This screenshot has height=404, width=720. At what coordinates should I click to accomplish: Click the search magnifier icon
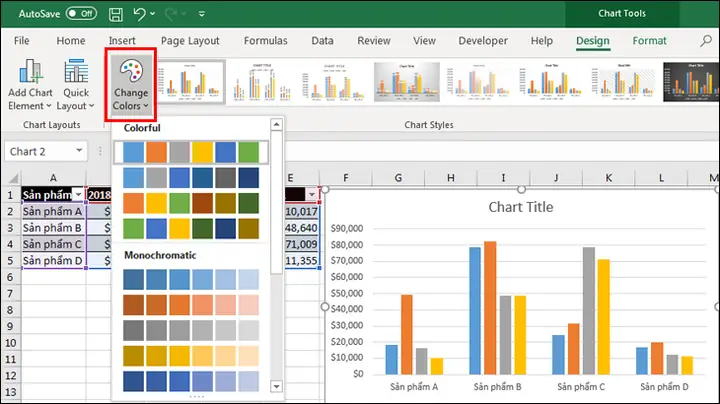[706, 41]
